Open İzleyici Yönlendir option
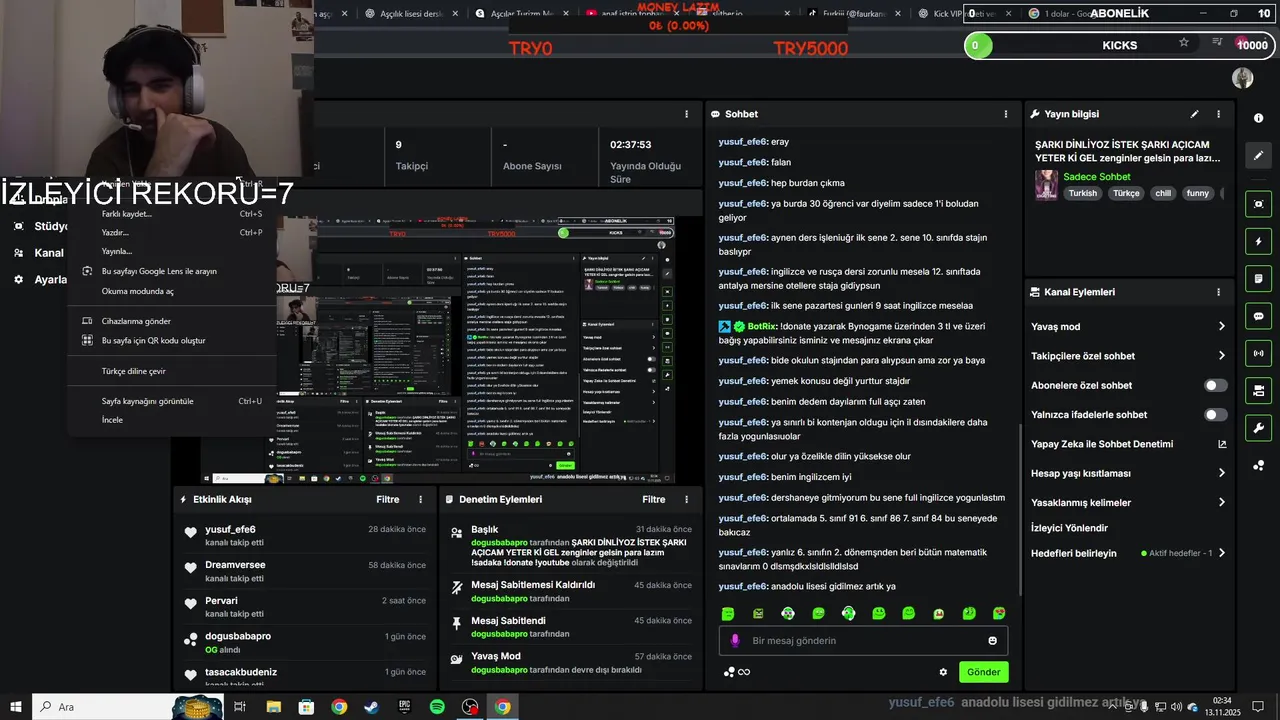Viewport: 1280px width, 720px height. 1069,528
